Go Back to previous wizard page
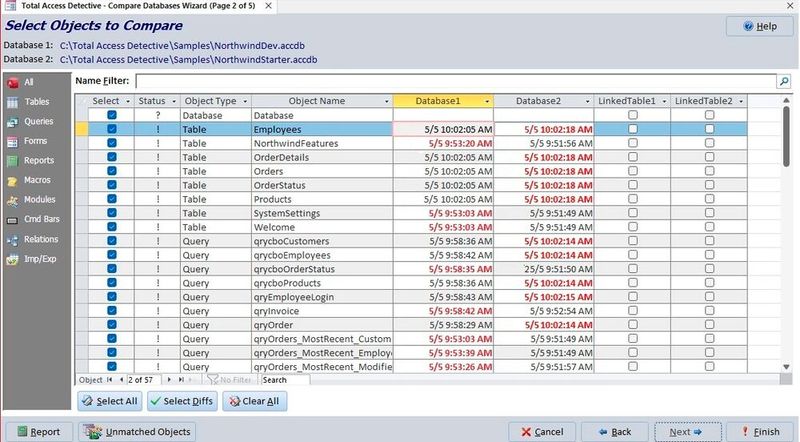Screen dimensions: 800x442 tap(615, 432)
